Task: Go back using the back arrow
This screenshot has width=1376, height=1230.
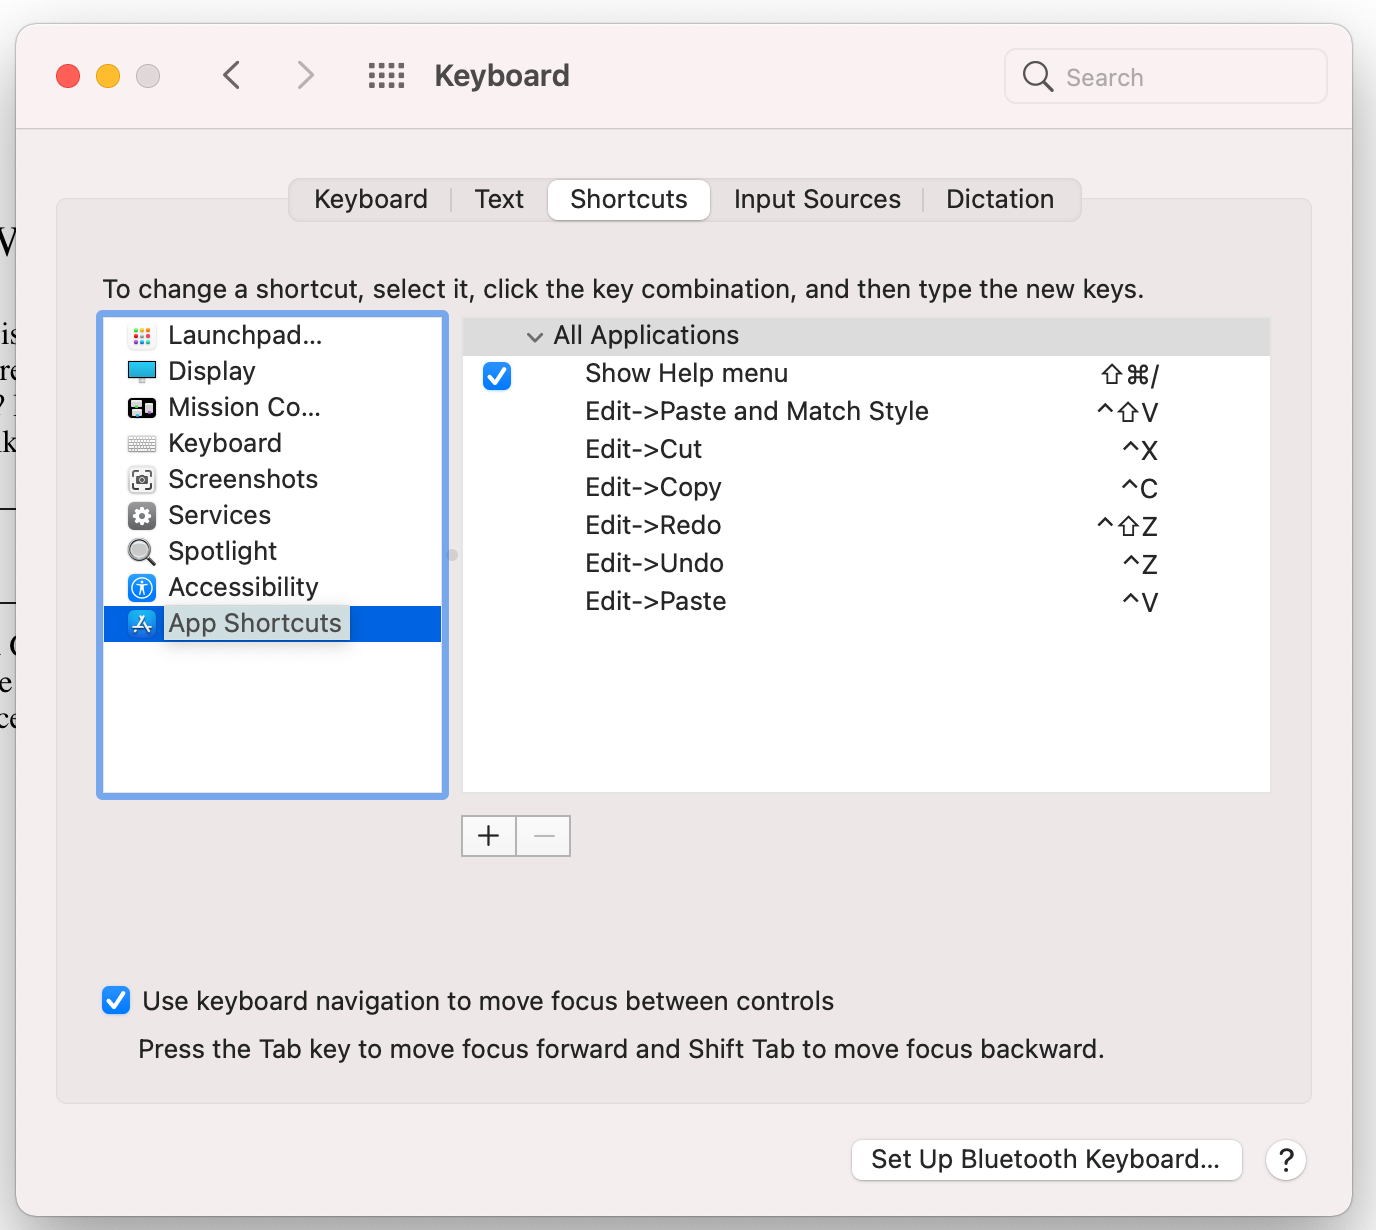Action: coord(232,76)
